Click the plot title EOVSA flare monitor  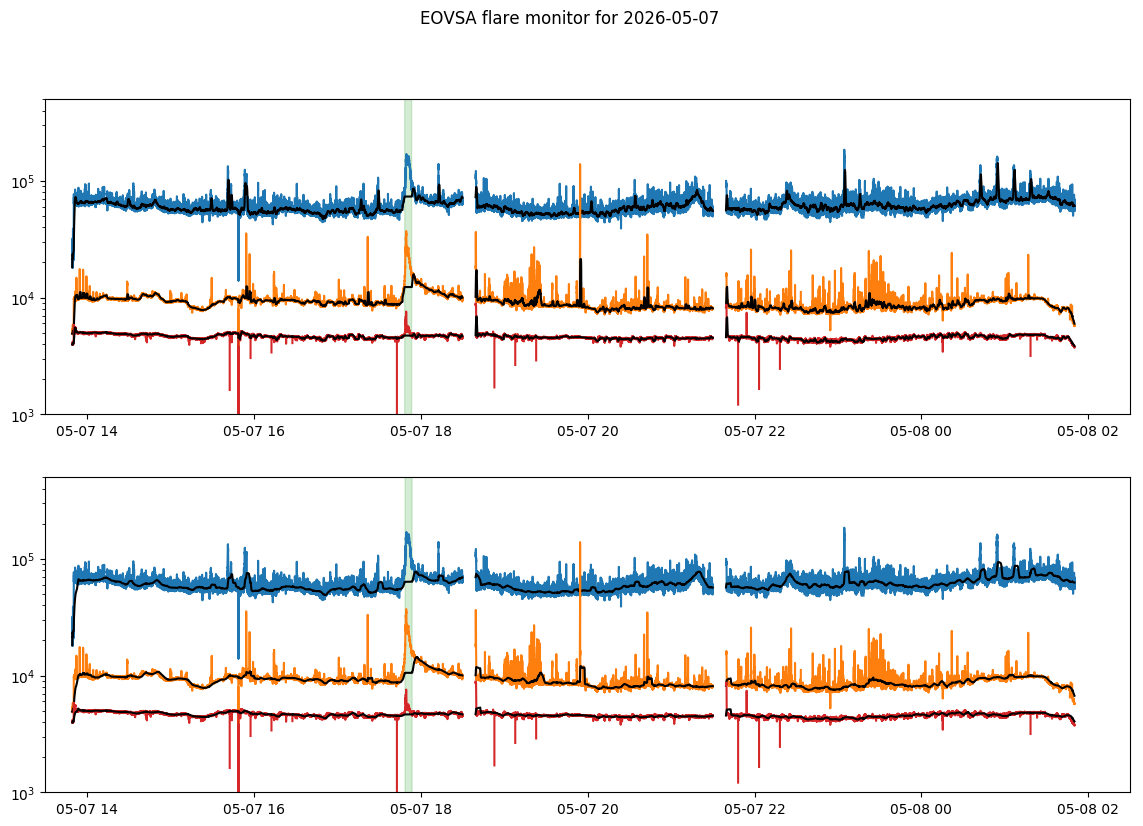point(569,18)
